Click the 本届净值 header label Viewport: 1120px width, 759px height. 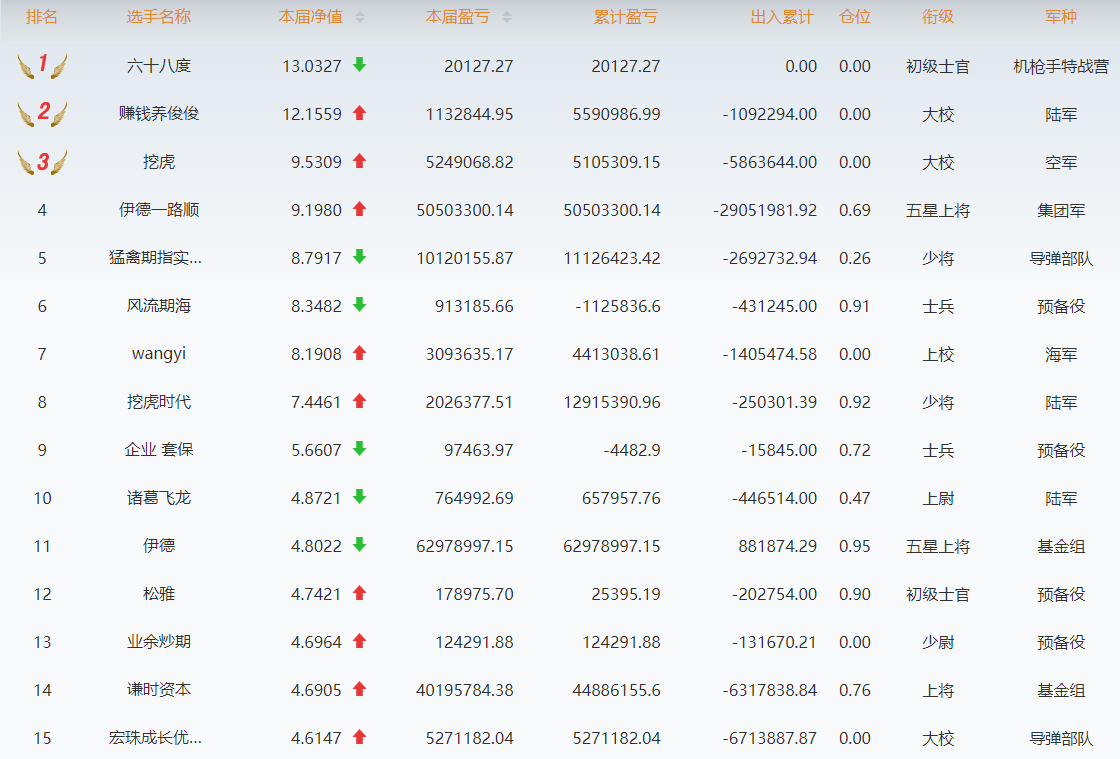[311, 17]
